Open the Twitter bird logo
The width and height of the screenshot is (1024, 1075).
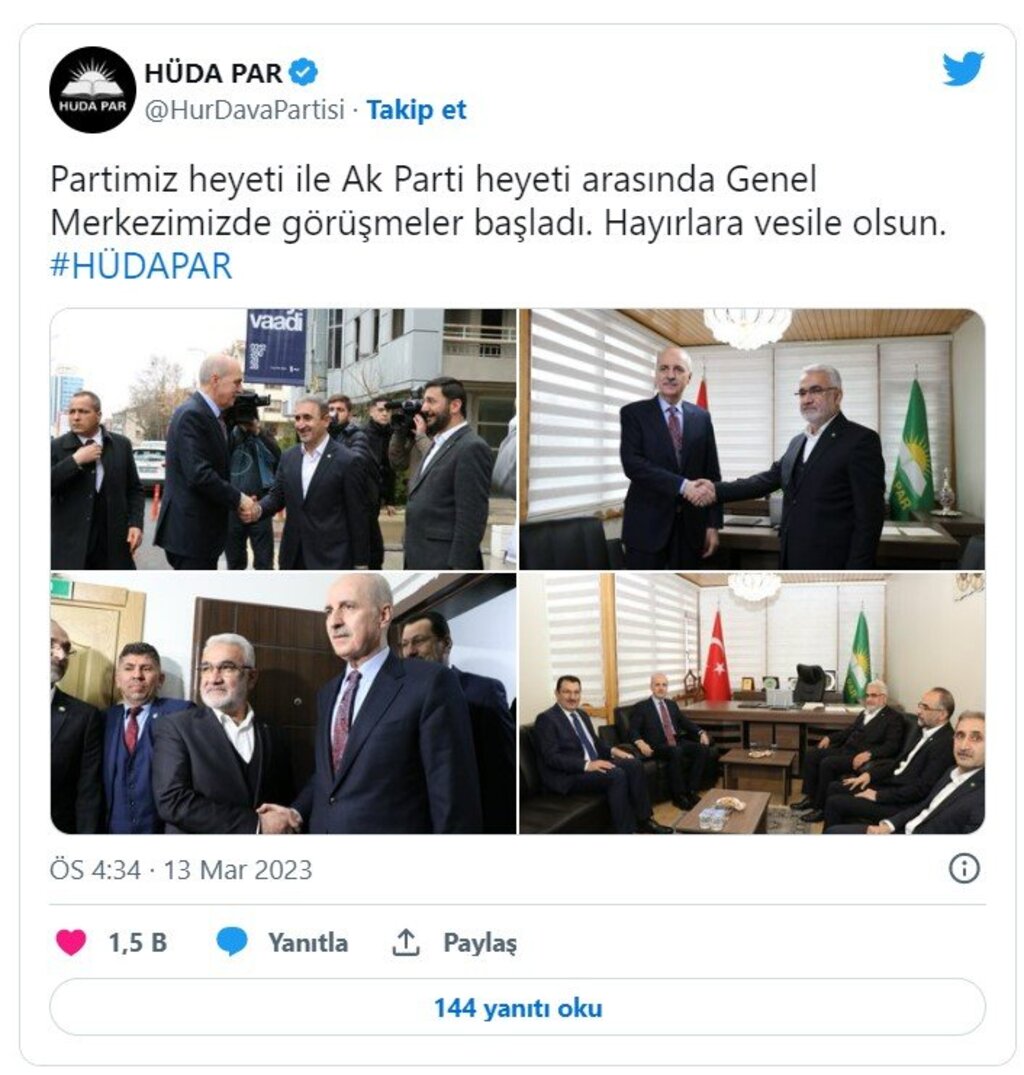[962, 69]
